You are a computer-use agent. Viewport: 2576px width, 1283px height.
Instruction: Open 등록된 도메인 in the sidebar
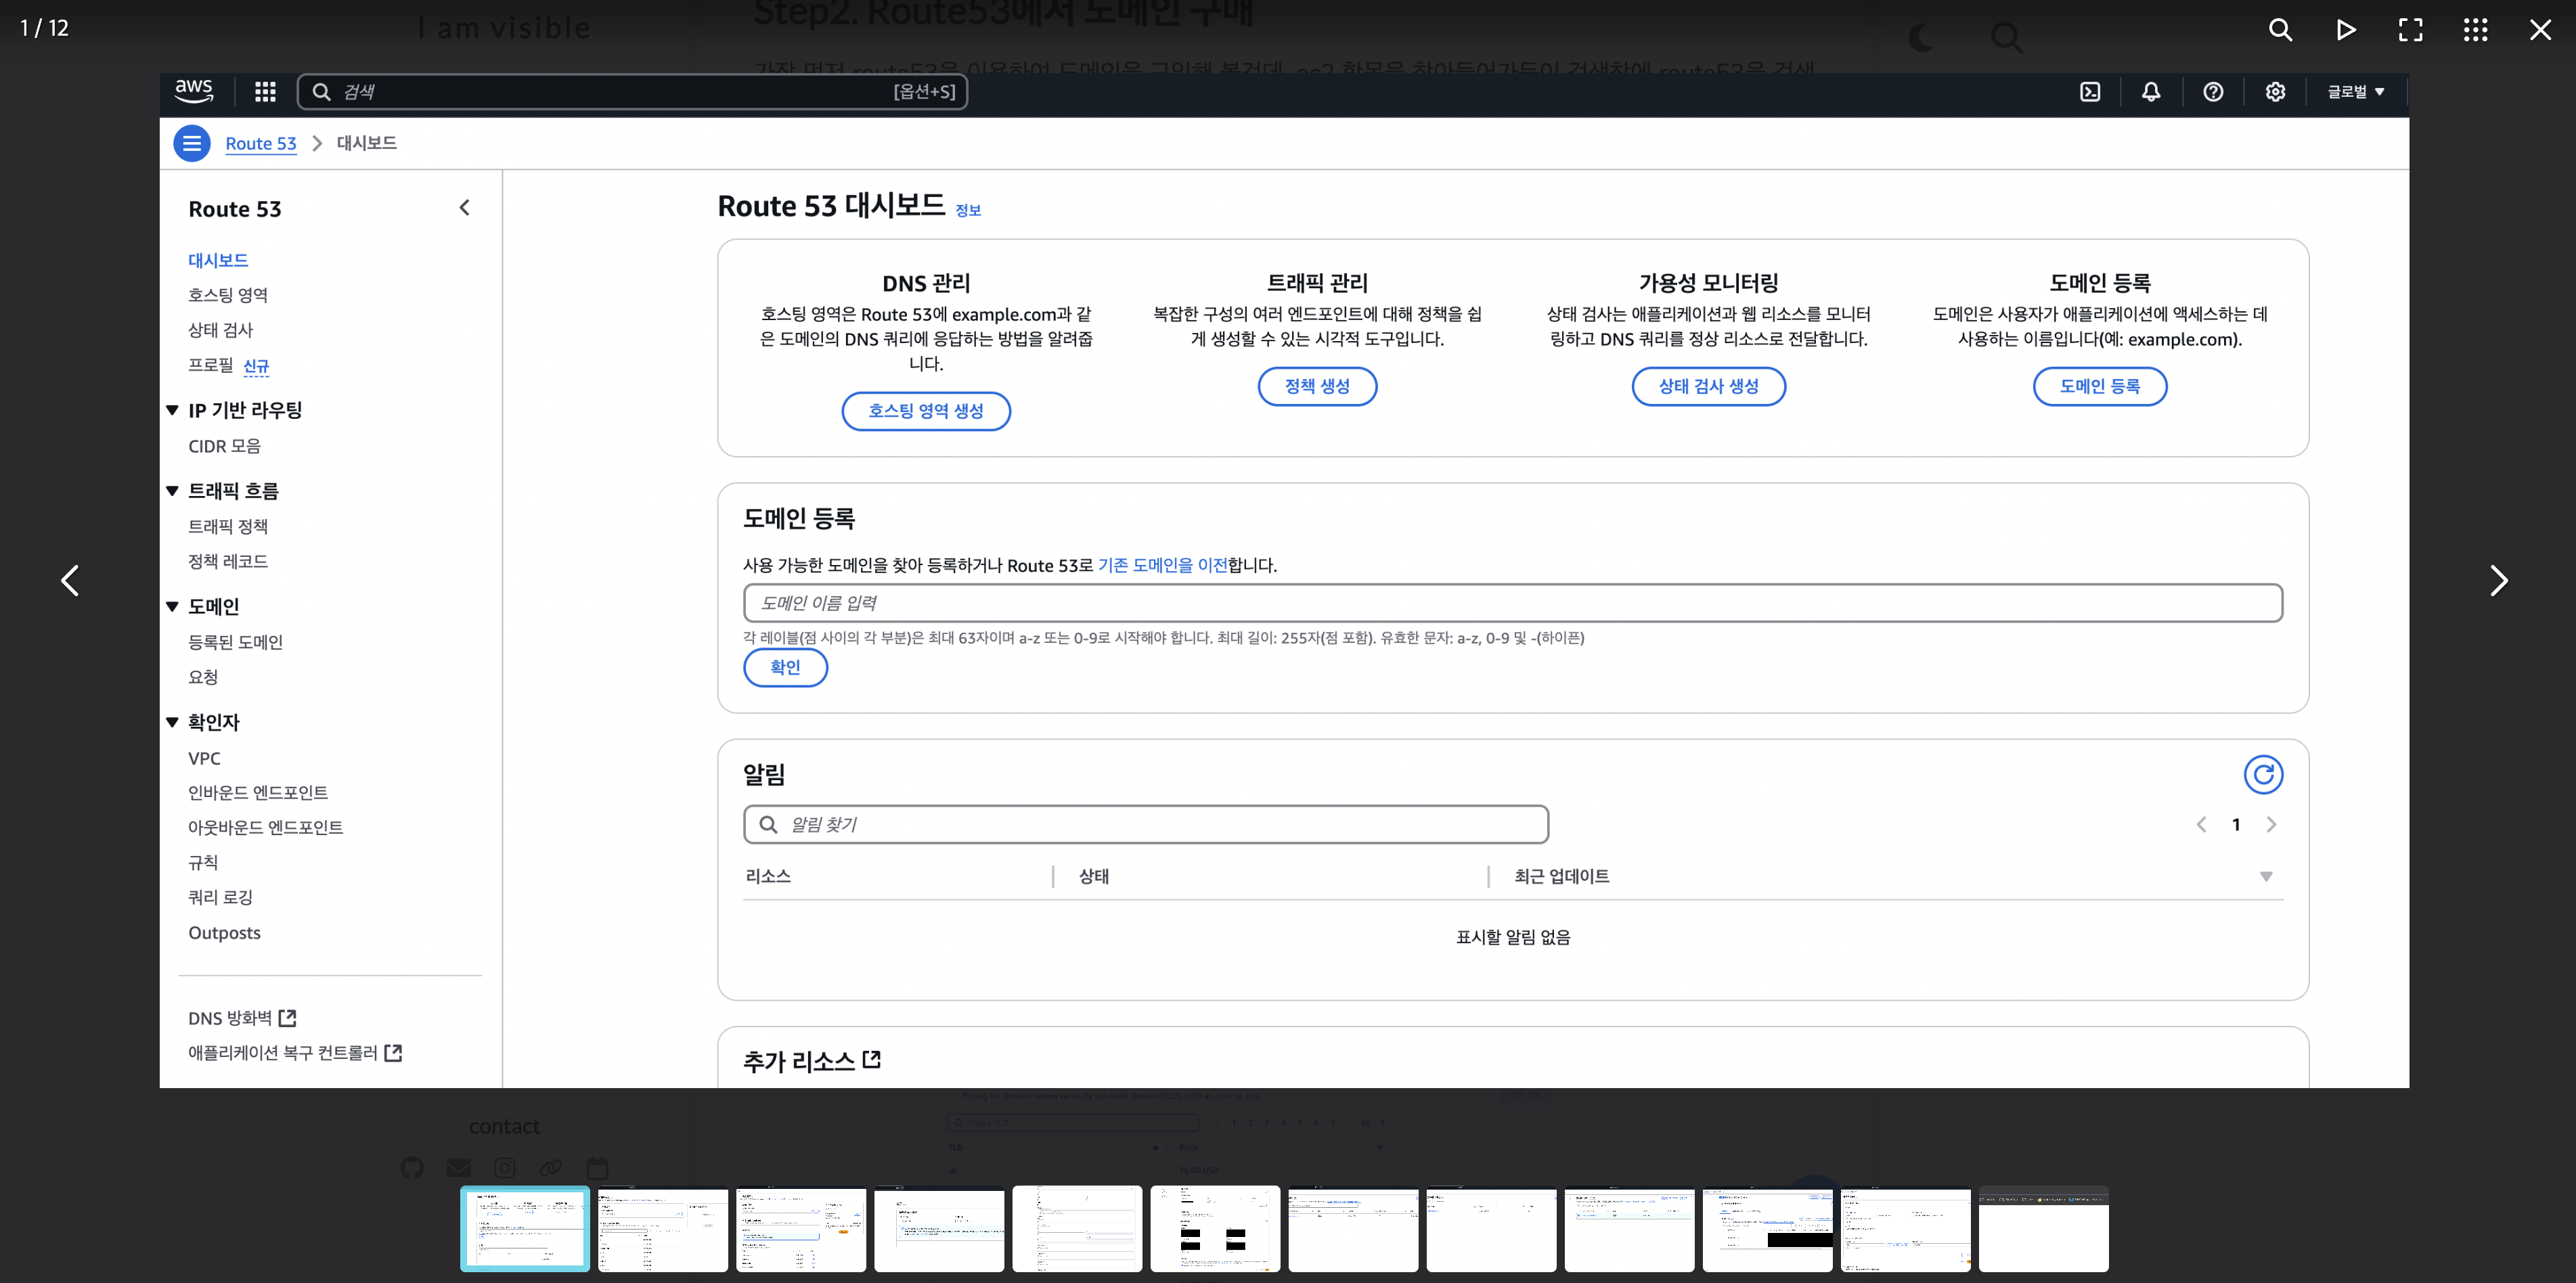pyautogui.click(x=235, y=642)
